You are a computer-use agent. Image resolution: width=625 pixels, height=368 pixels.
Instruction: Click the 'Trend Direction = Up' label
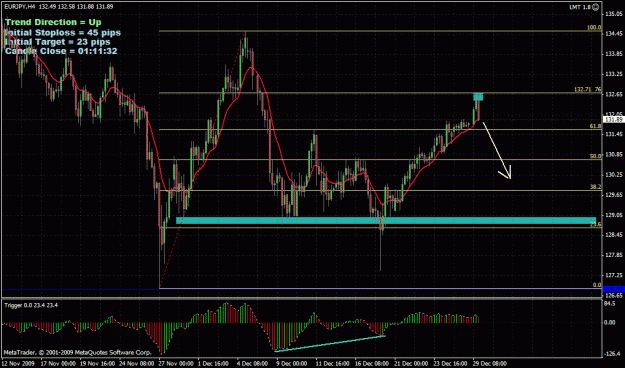coord(53,22)
